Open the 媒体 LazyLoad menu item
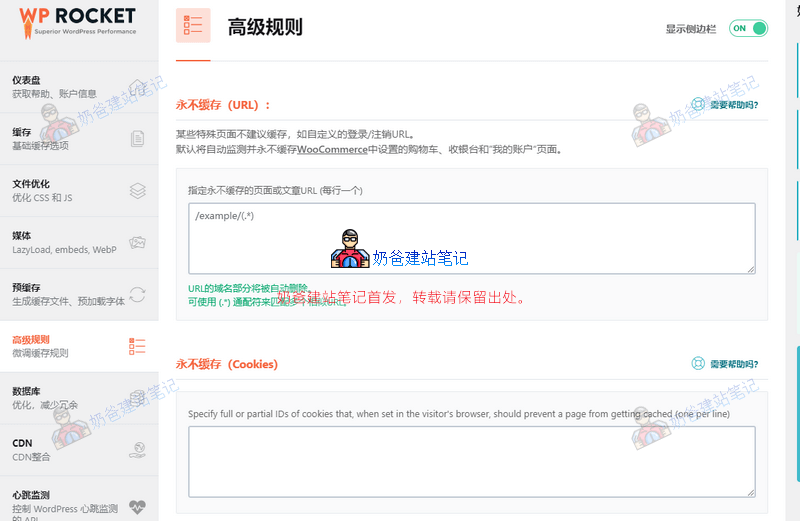Screen dimensions: 800x521 pos(79,242)
